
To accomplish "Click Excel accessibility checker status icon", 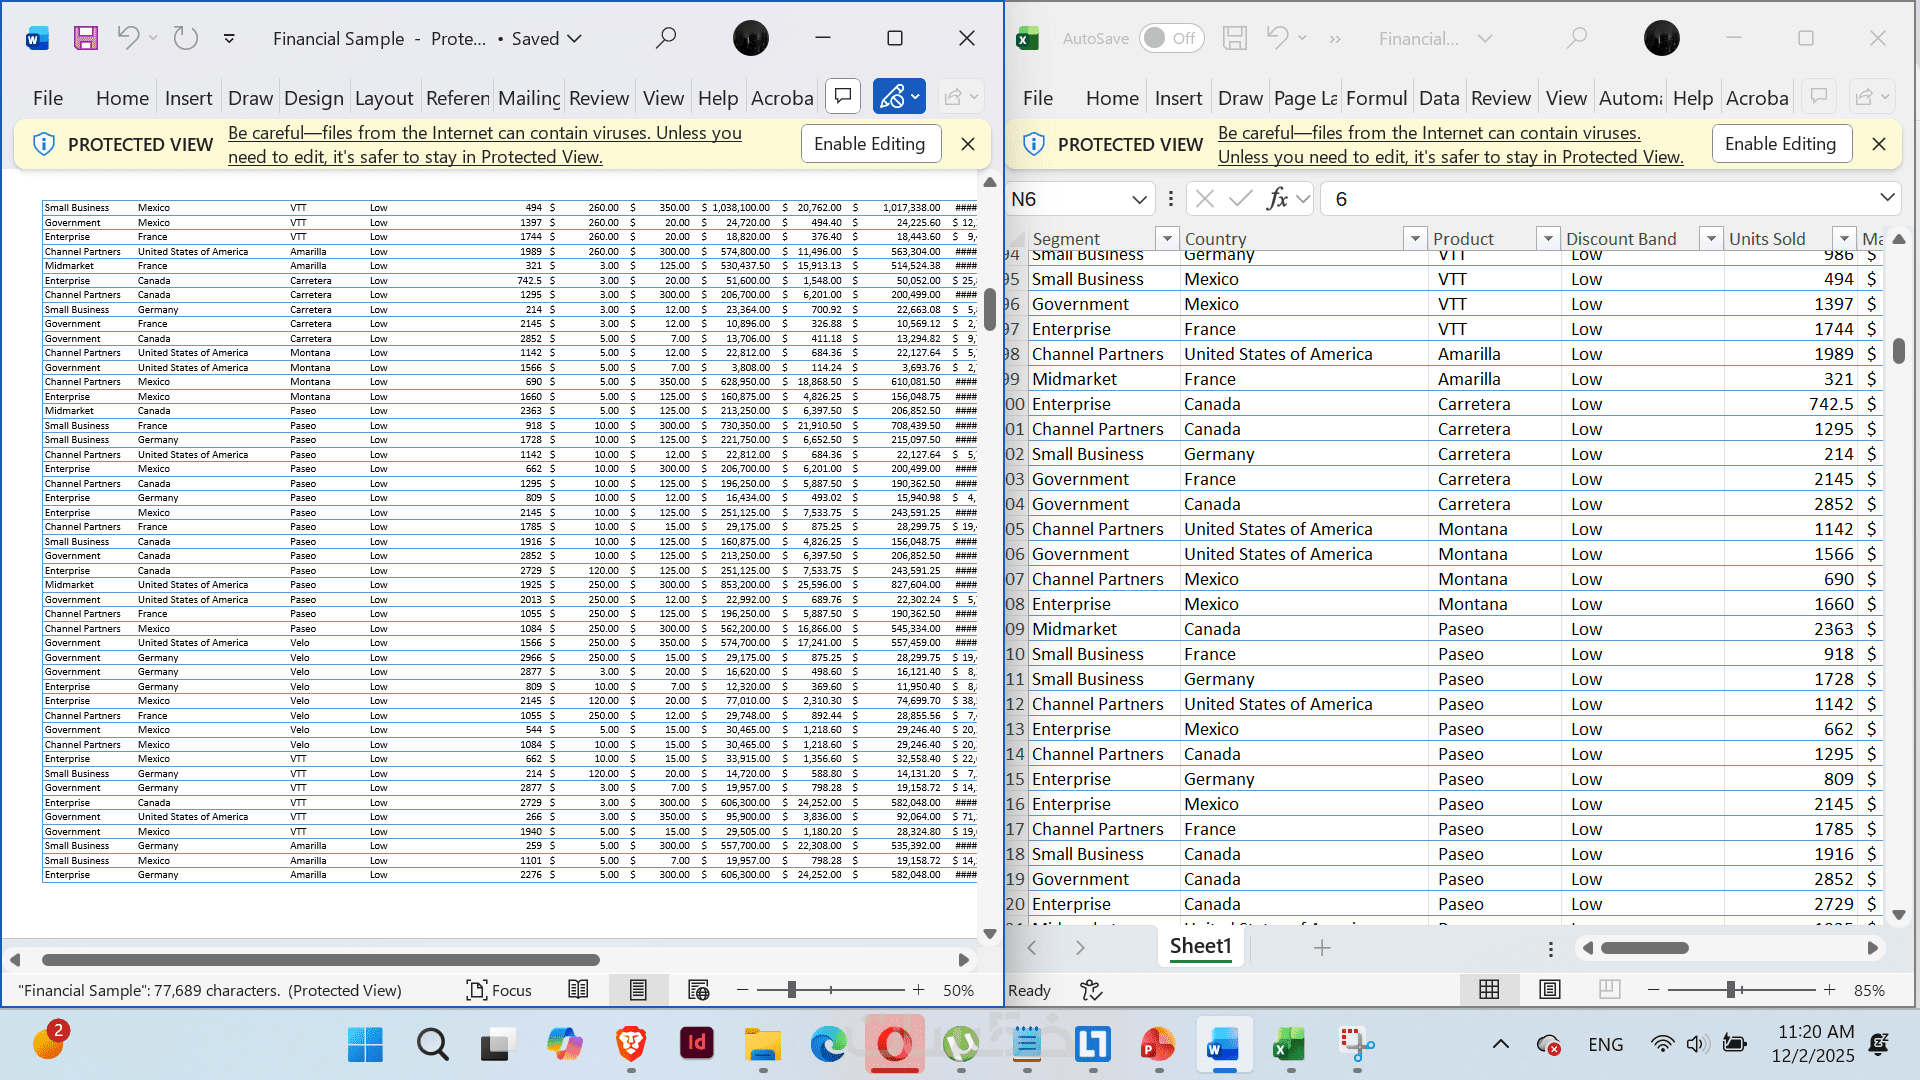I will coord(1091,990).
